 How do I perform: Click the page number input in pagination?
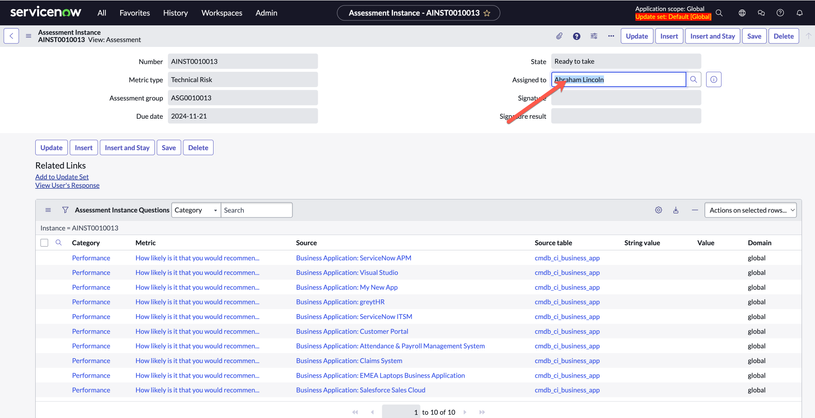click(401, 412)
